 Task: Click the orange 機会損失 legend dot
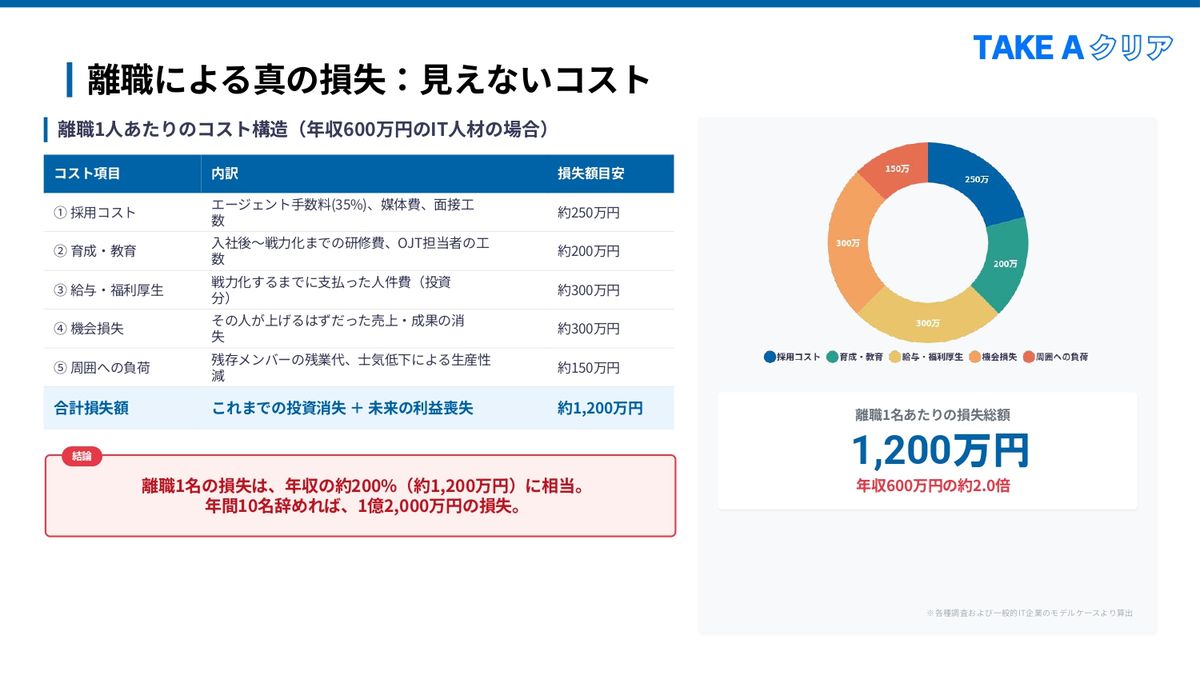(x=974, y=356)
